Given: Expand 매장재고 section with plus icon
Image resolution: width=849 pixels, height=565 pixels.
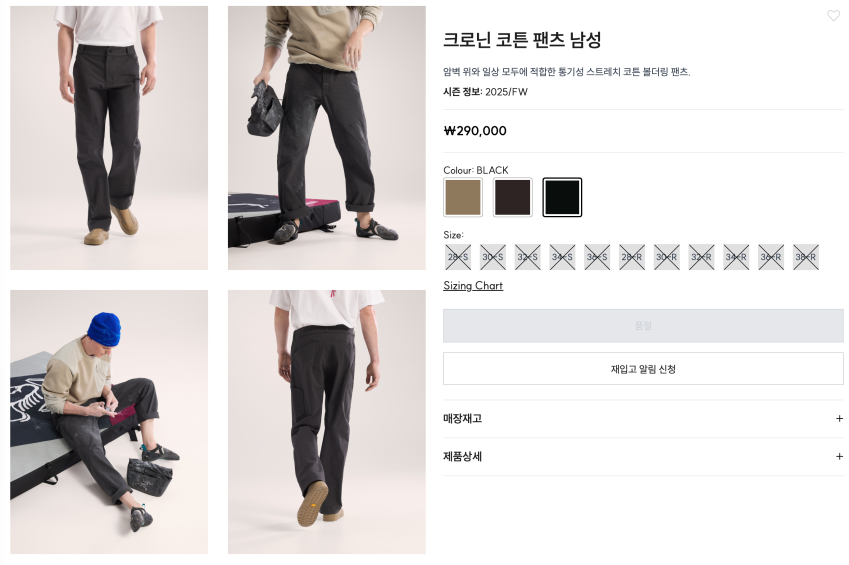Looking at the screenshot, I should [x=839, y=418].
